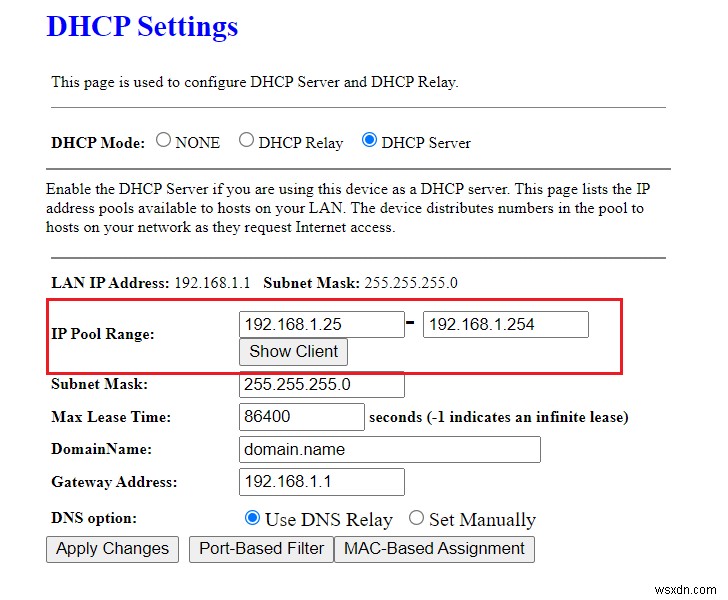Viewport: 728px width, 600px height.
Task: Click the DNS option label
Action: [x=94, y=518]
